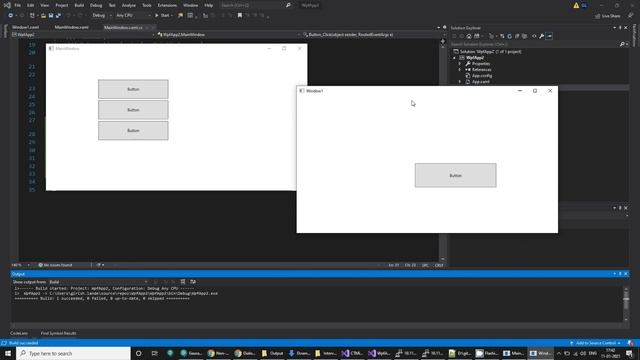The width and height of the screenshot is (640, 360).
Task: Open Output folder from taskbar
Action: (272, 353)
